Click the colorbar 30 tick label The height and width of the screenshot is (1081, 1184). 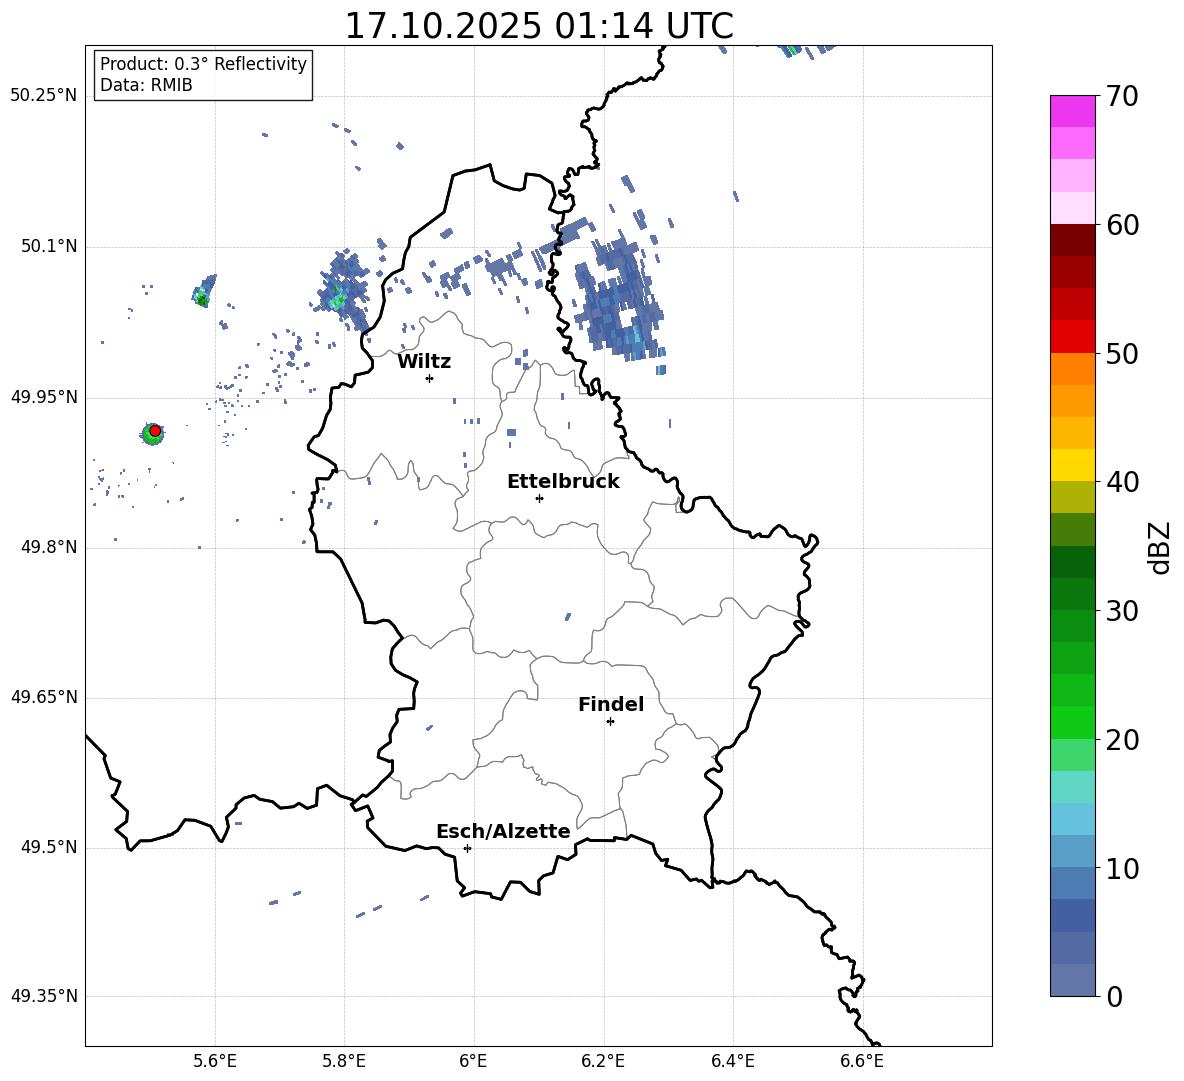tap(1122, 611)
